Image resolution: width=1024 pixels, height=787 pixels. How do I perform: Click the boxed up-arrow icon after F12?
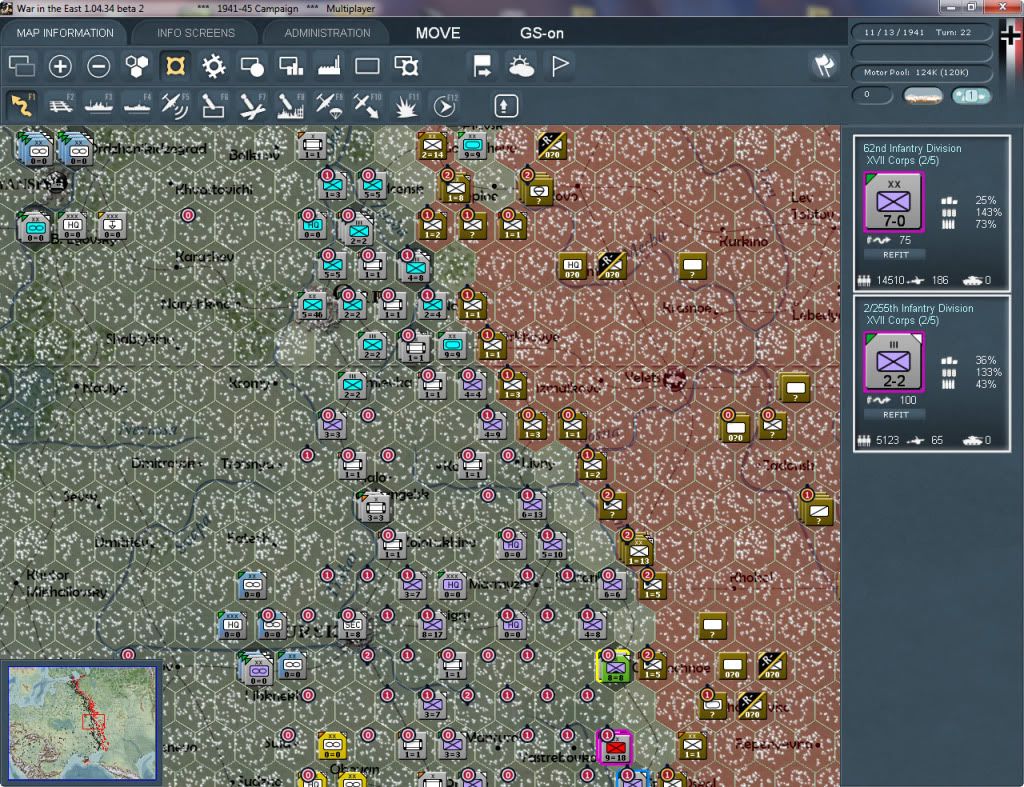click(505, 106)
